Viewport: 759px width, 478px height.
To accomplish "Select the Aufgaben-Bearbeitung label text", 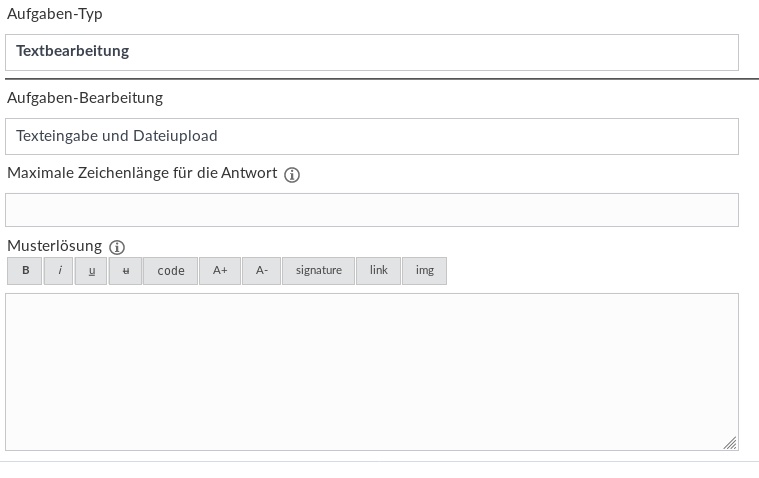I will coord(85,98).
